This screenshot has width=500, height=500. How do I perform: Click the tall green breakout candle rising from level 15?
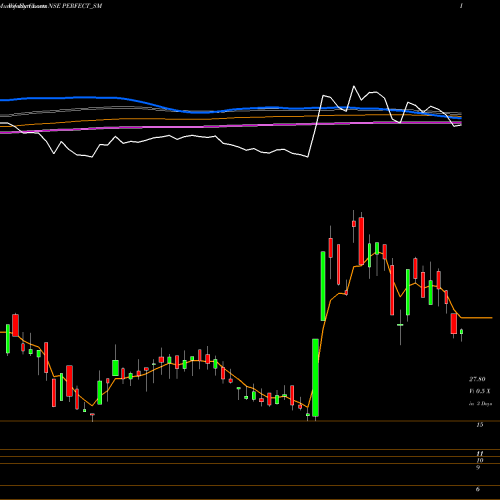point(315,378)
